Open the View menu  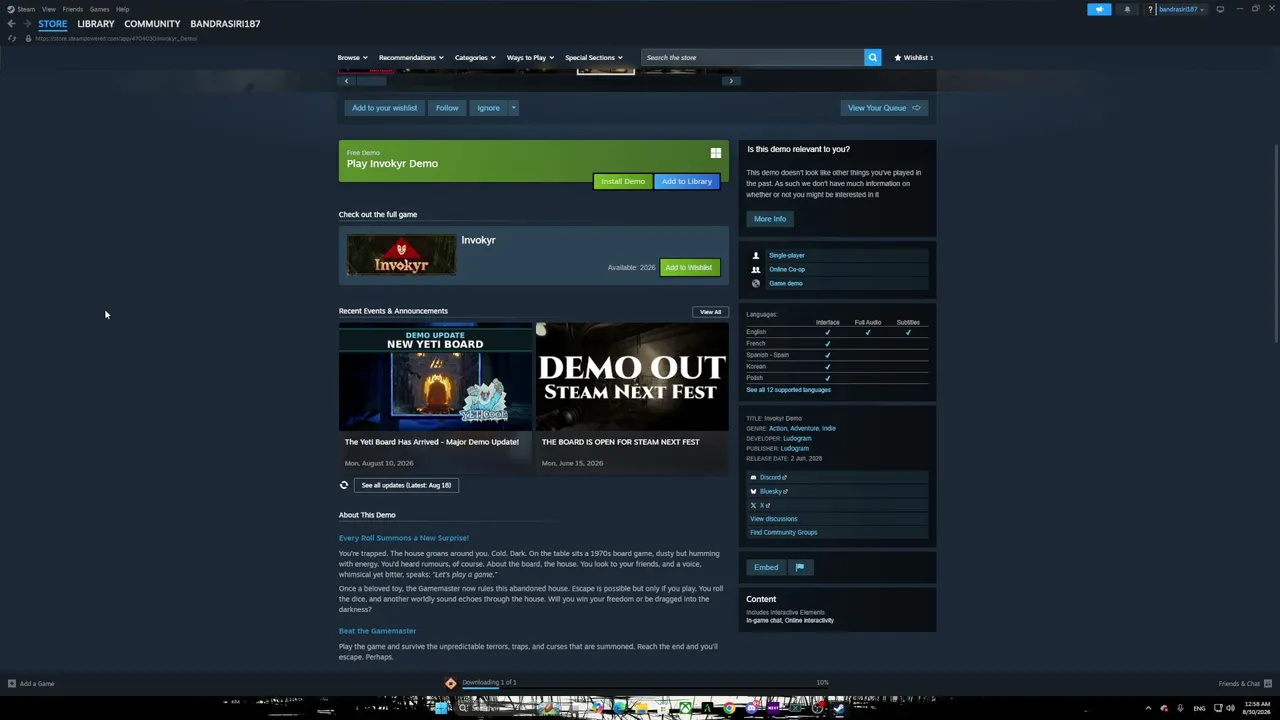click(48, 9)
